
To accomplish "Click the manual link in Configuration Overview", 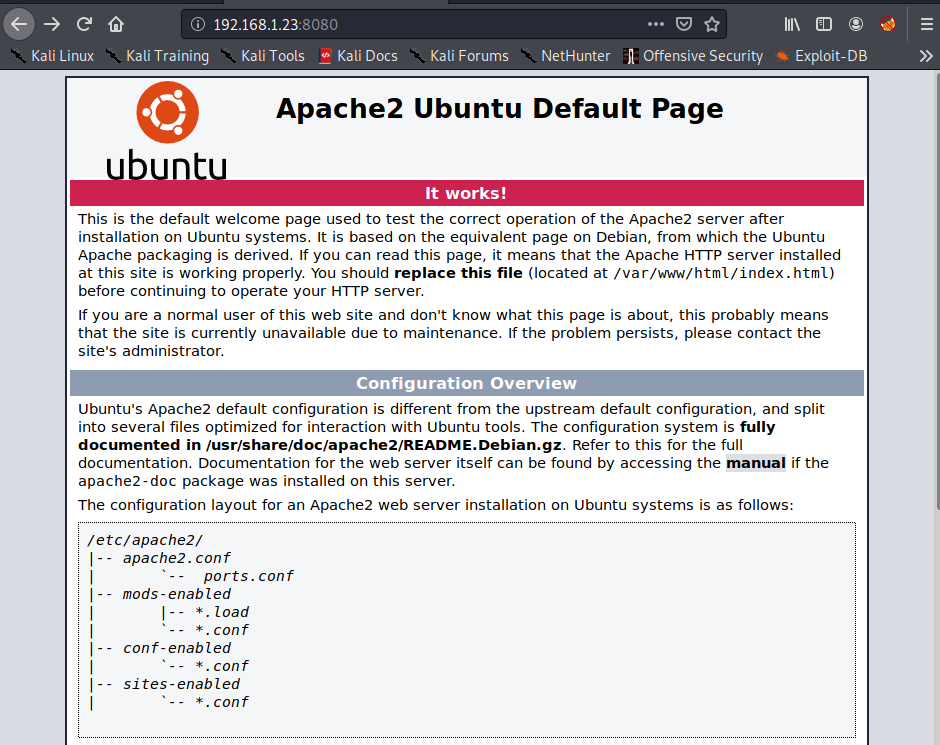I will (x=755, y=463).
